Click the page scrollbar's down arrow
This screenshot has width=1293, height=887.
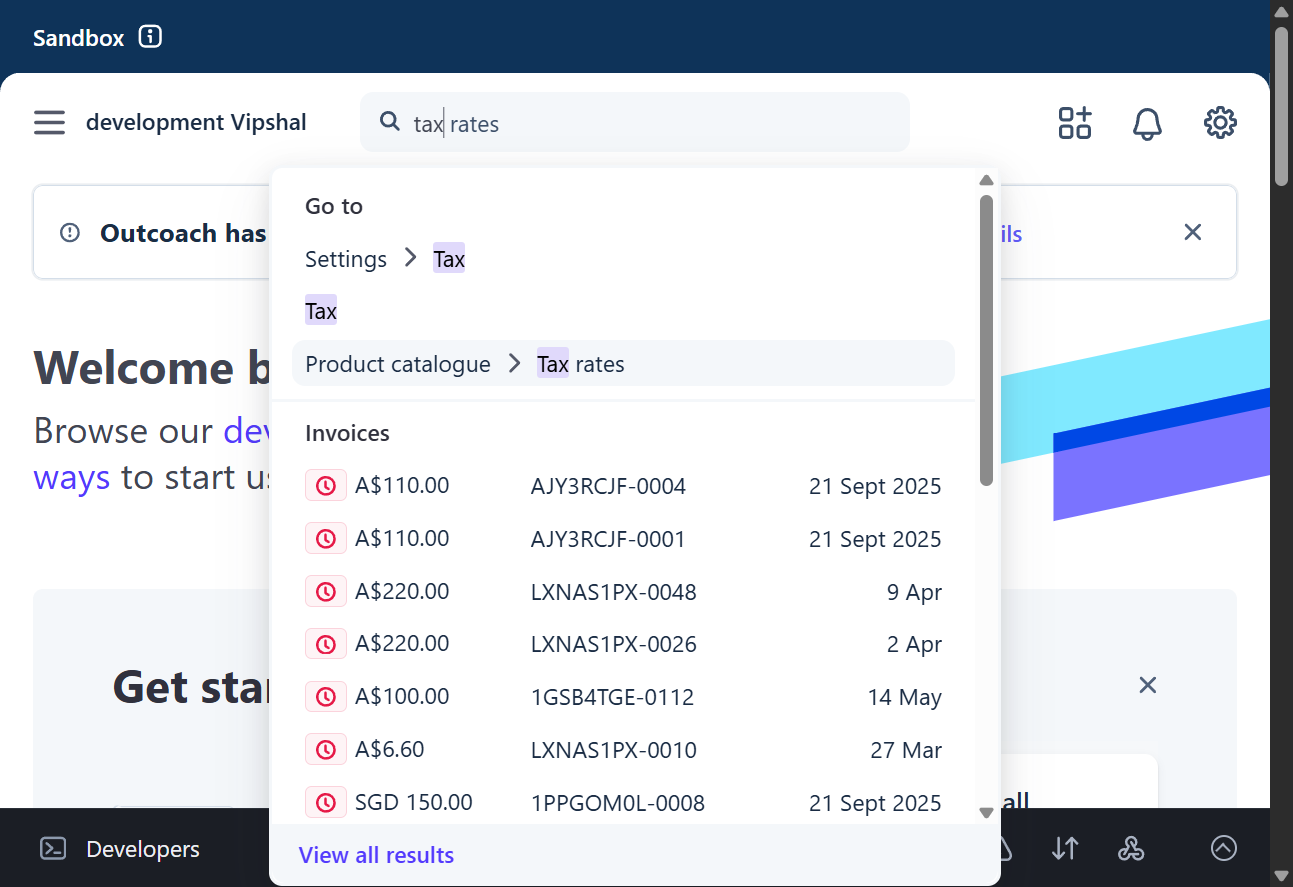(x=1281, y=876)
